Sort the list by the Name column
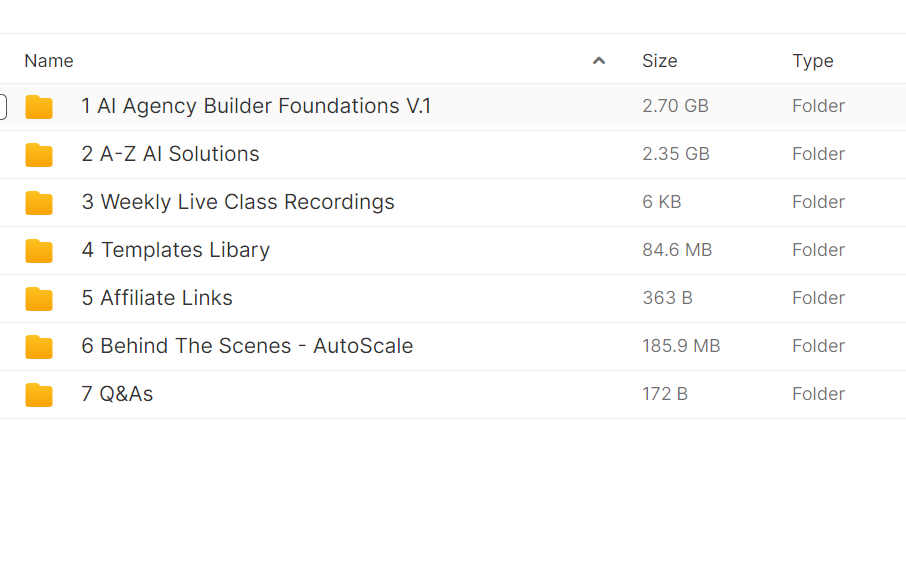The width and height of the screenshot is (906, 582). point(49,61)
